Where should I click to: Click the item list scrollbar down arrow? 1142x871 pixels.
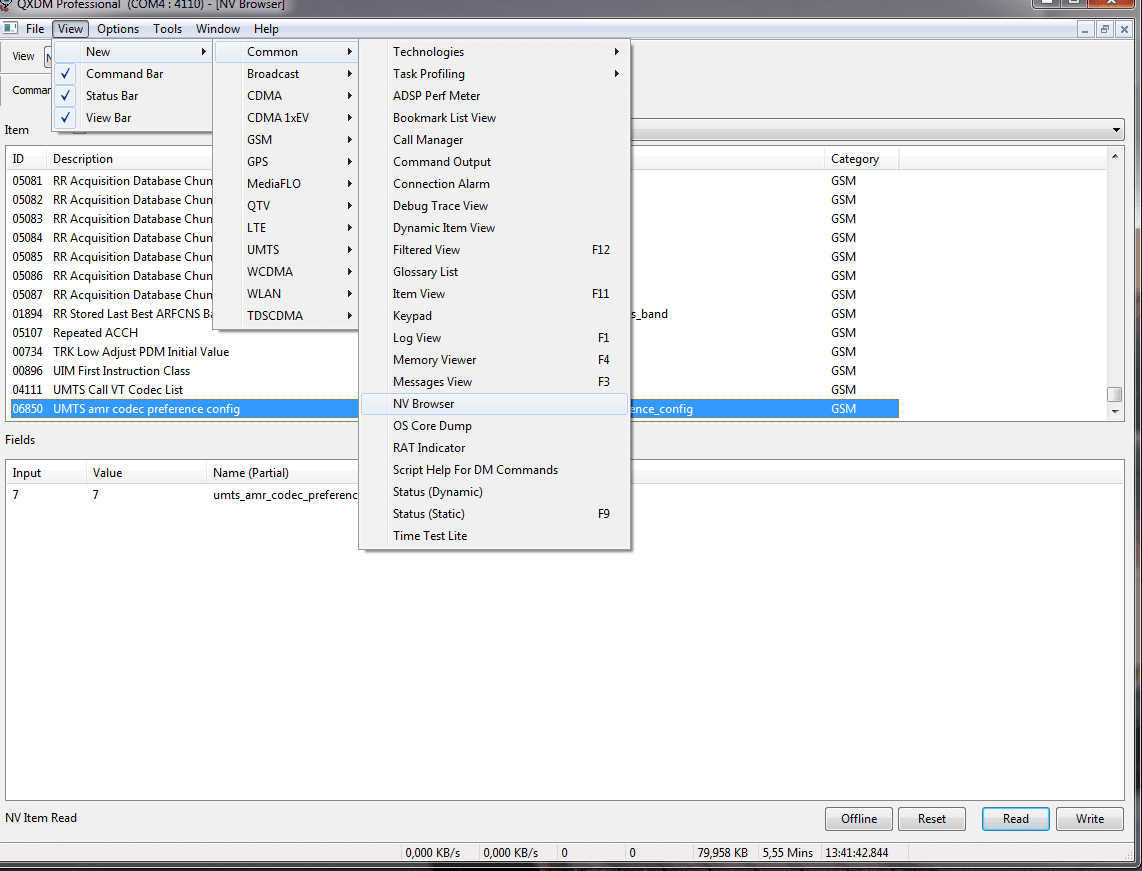(x=1114, y=411)
